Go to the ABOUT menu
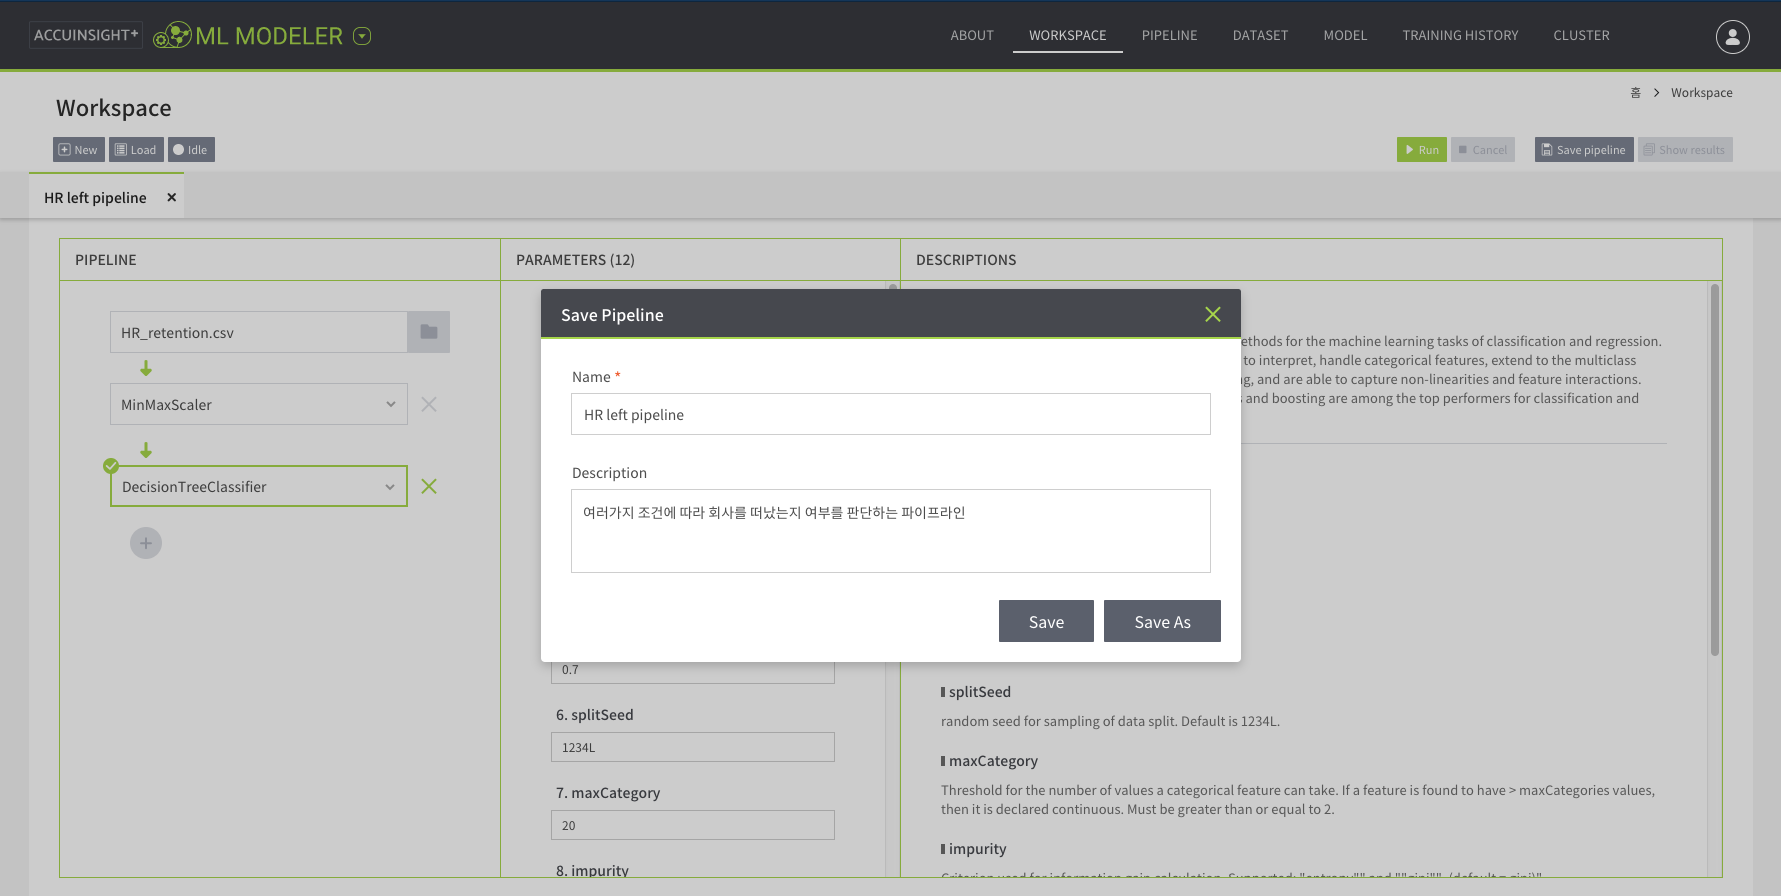The image size is (1781, 896). (972, 35)
